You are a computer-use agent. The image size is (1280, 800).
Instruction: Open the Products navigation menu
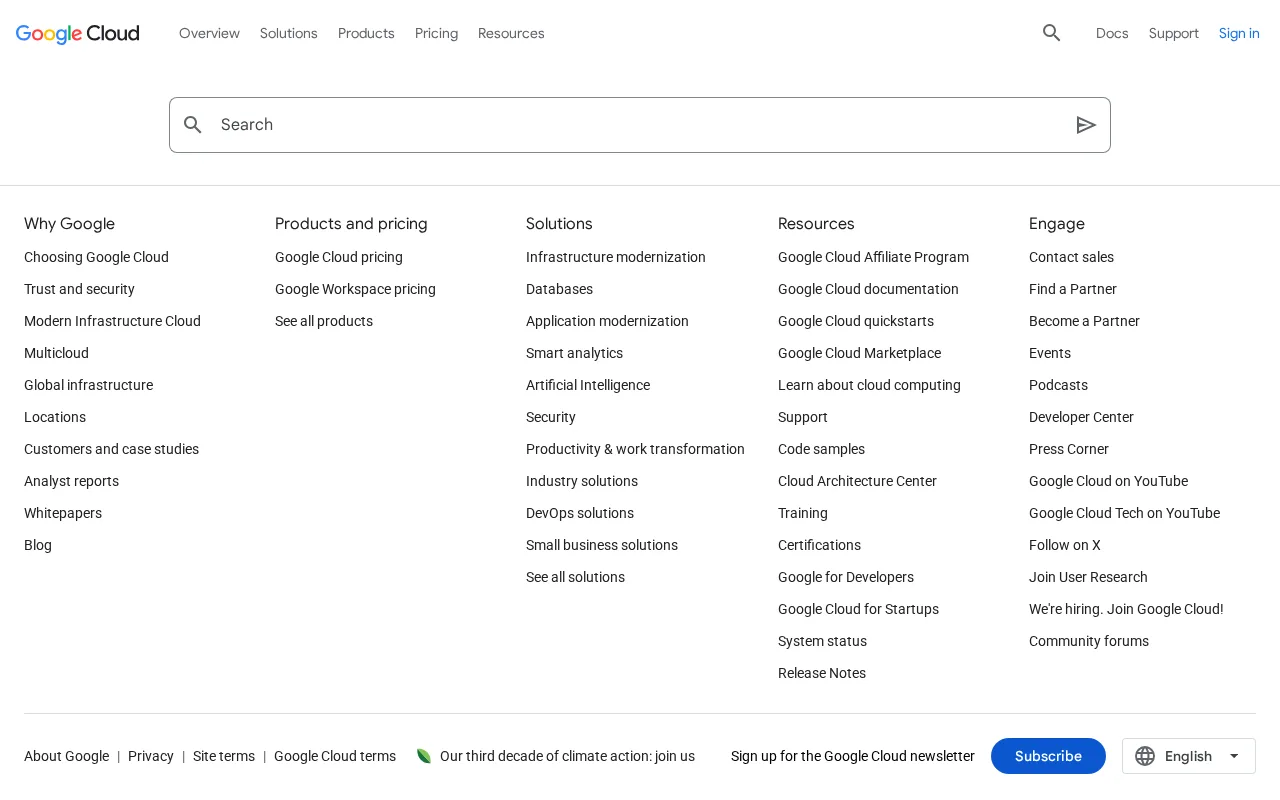(366, 33)
